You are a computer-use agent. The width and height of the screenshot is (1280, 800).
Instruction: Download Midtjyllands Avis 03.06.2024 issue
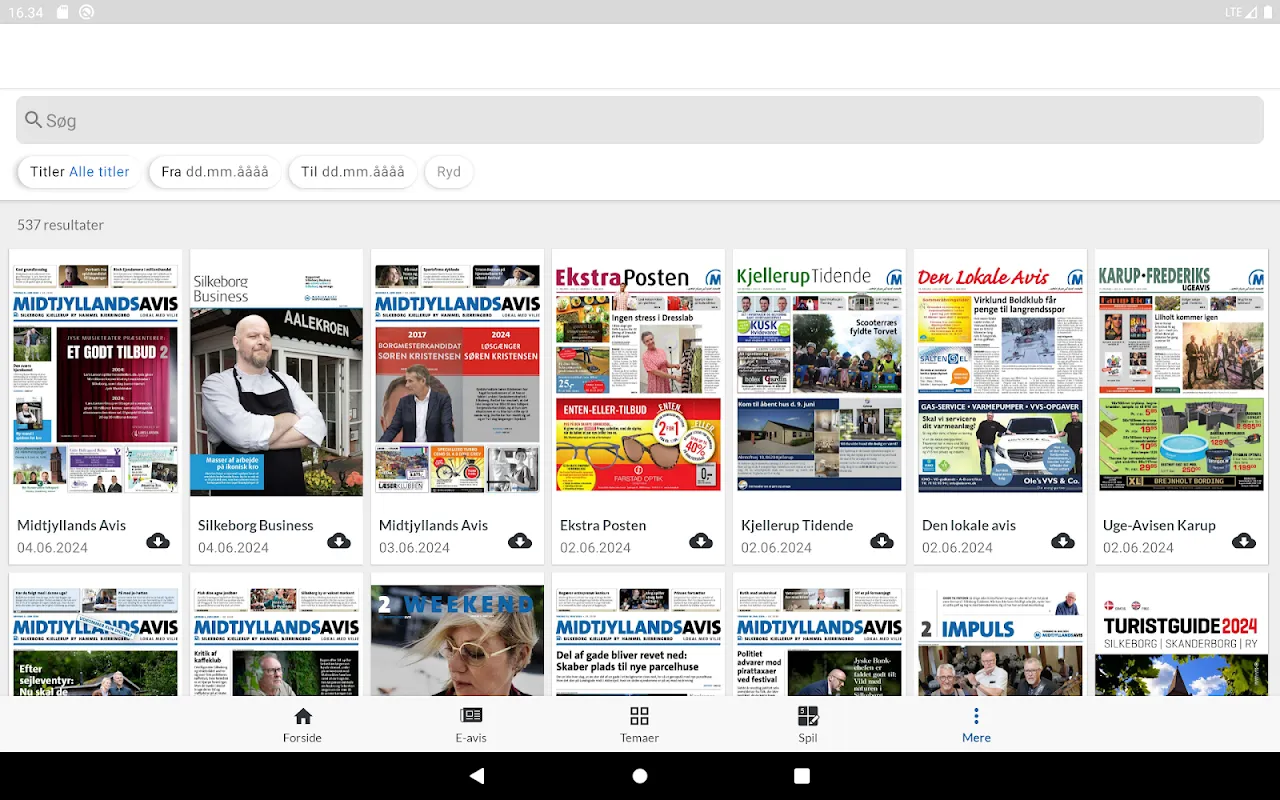[520, 541]
